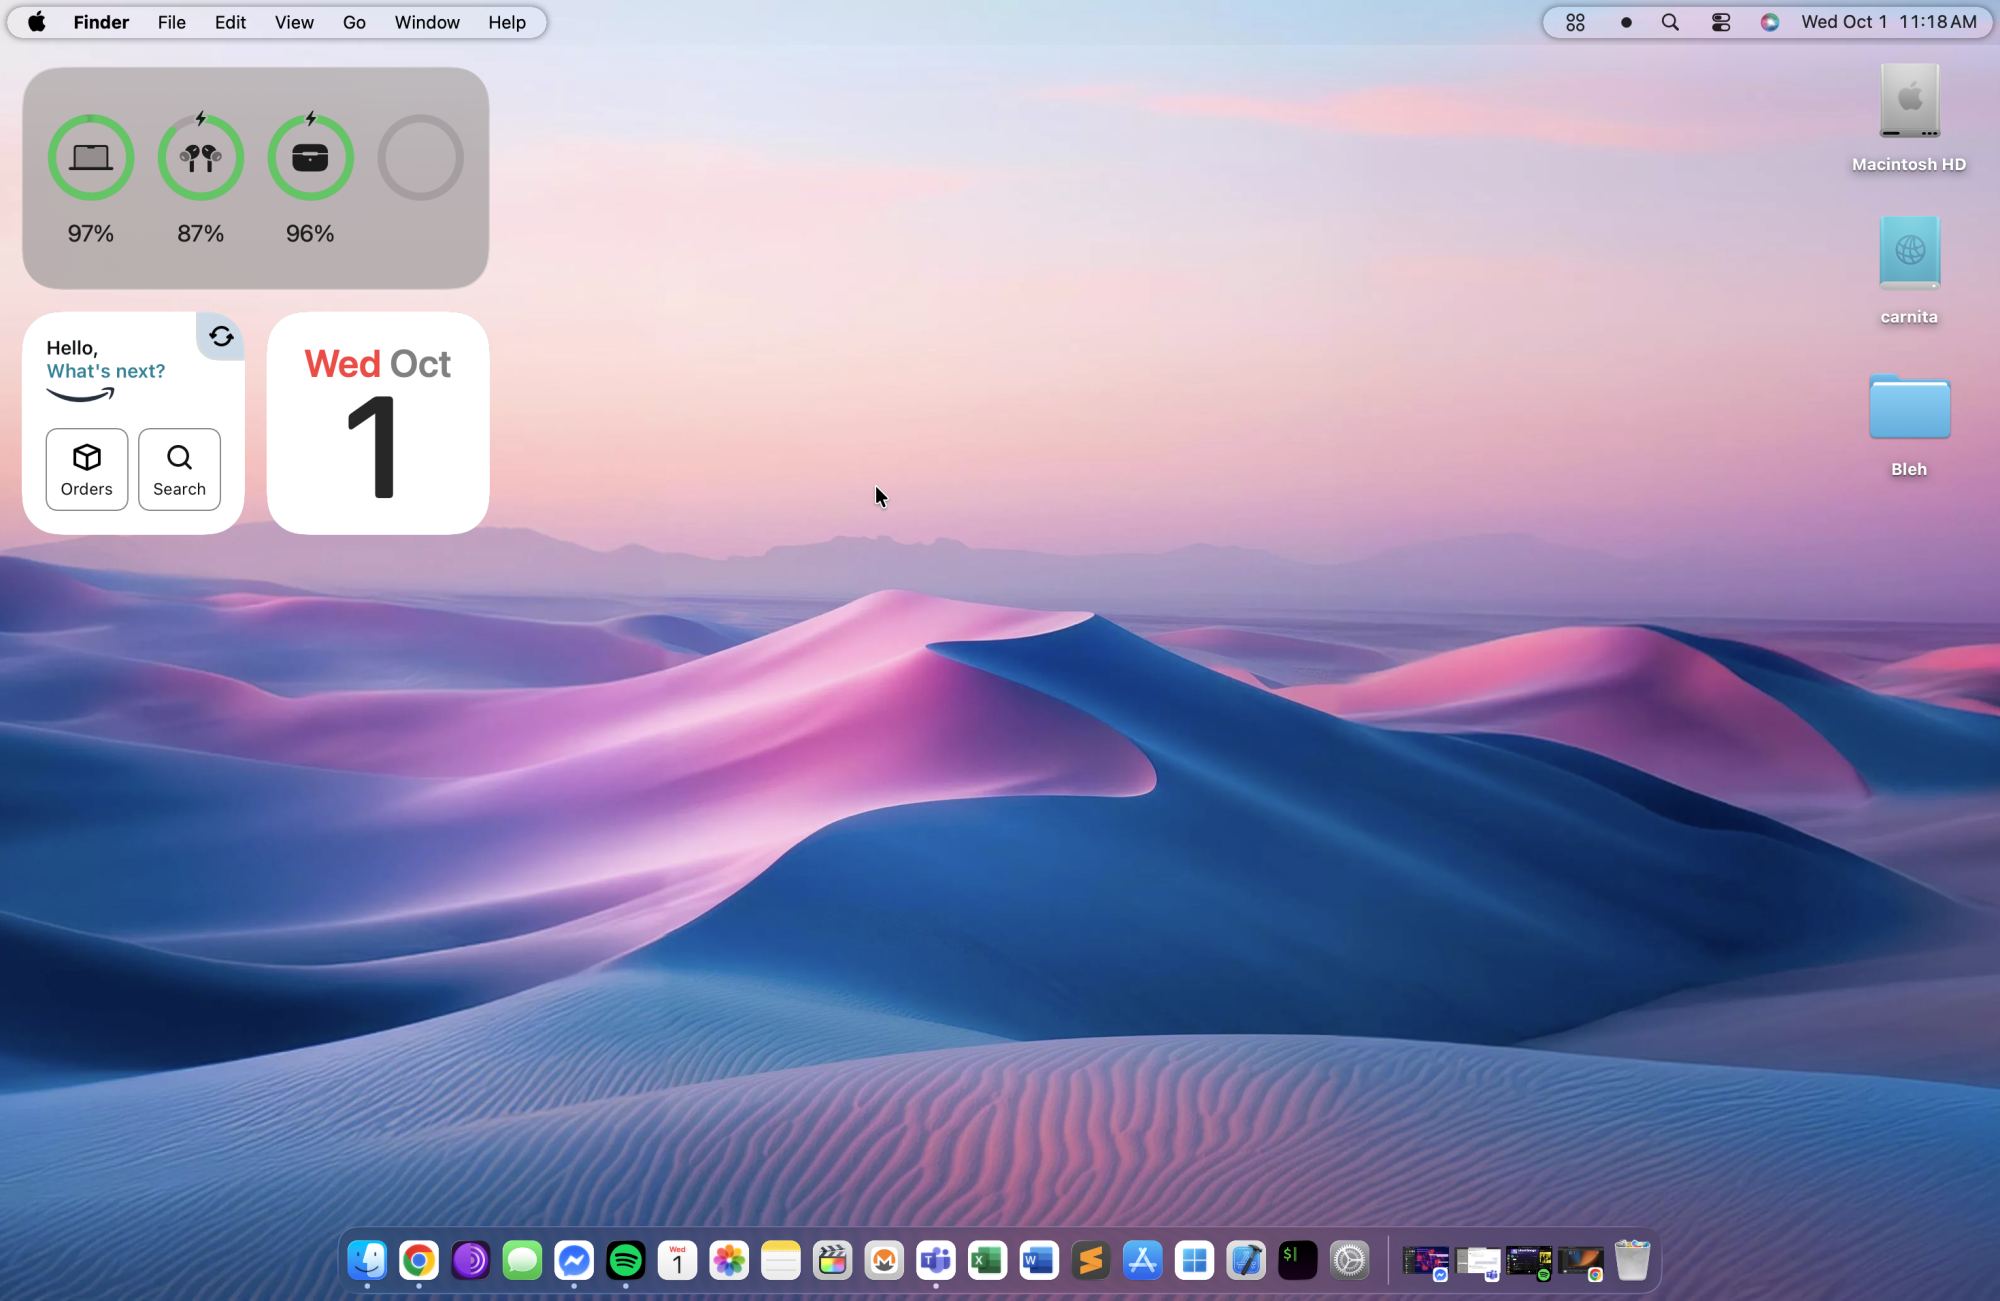Launch Final Cut Pro from the Dock
2000x1301 pixels.
(832, 1260)
